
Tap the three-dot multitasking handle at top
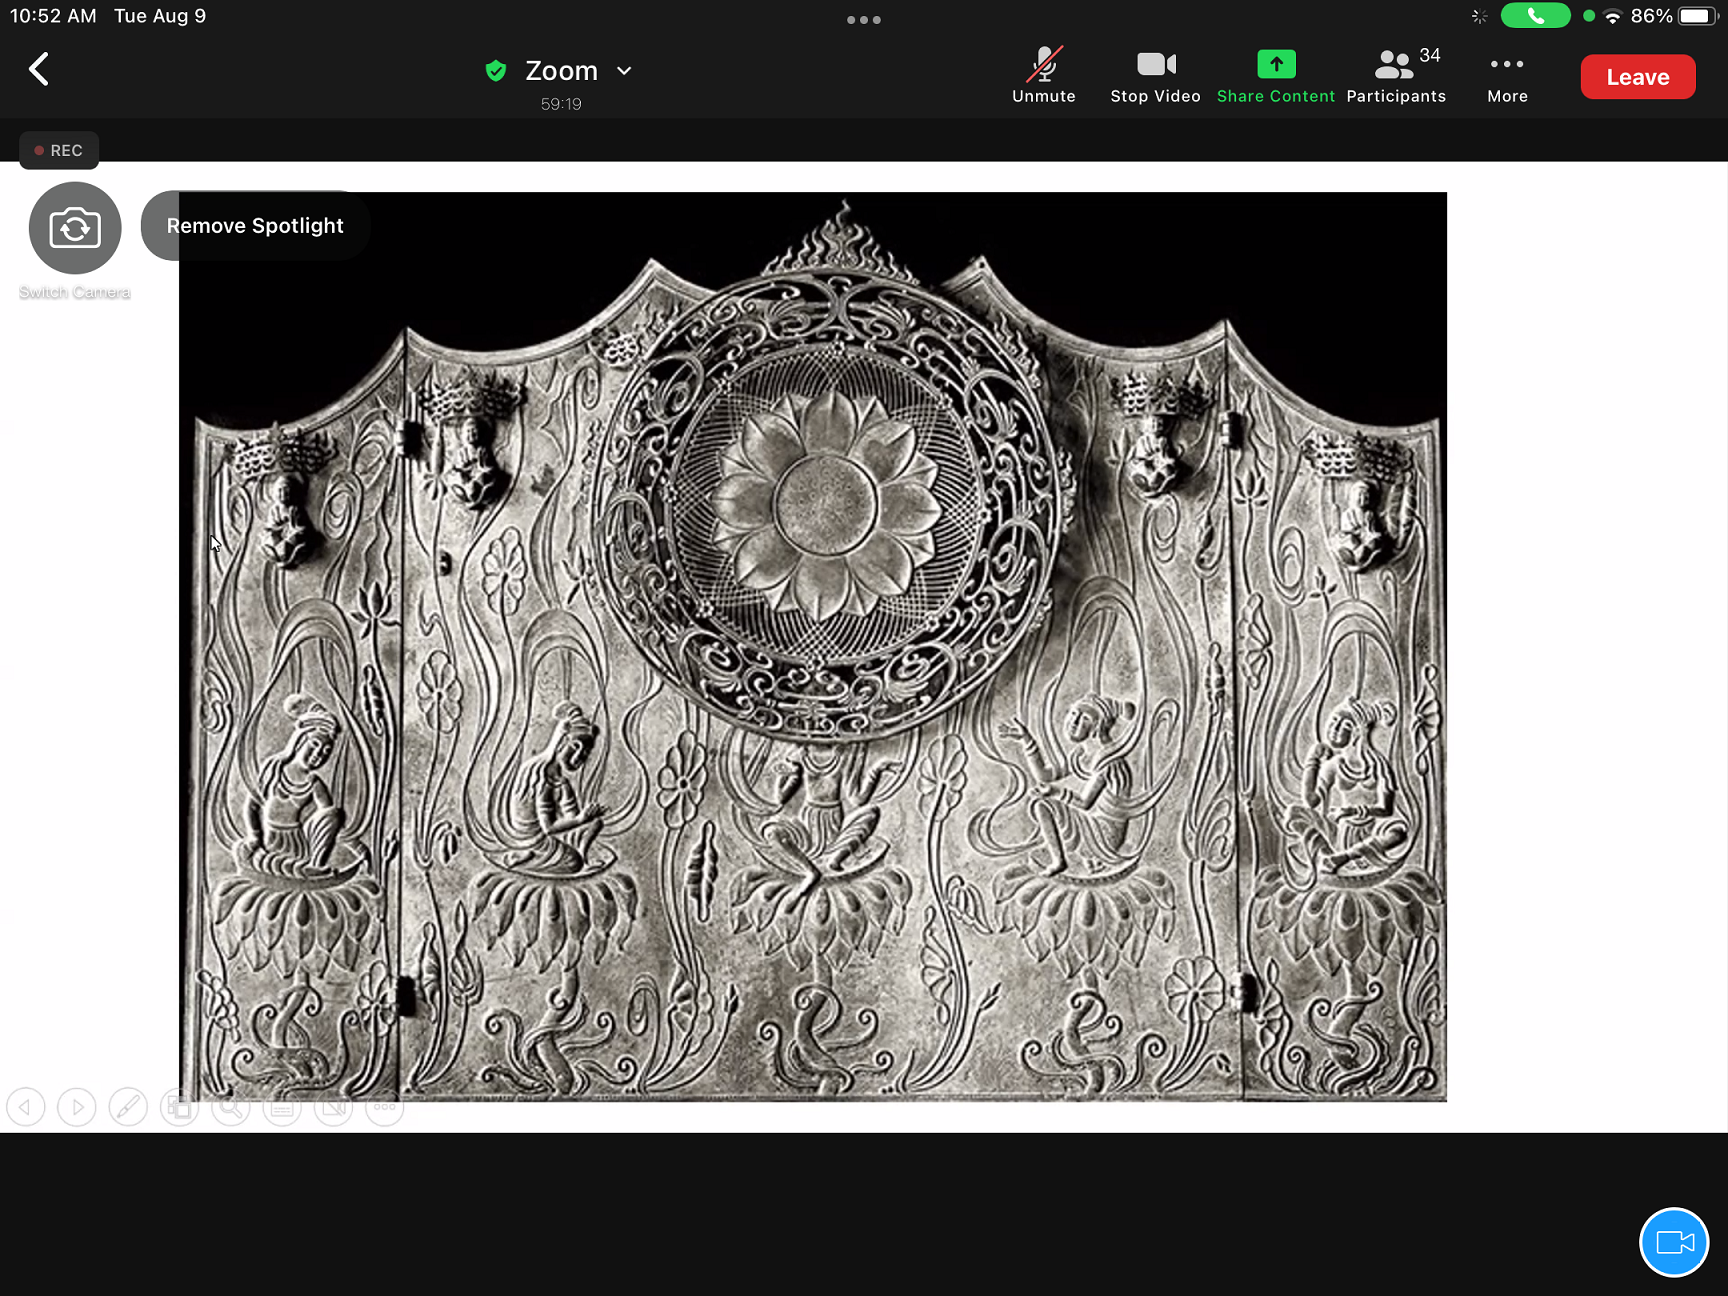864,20
